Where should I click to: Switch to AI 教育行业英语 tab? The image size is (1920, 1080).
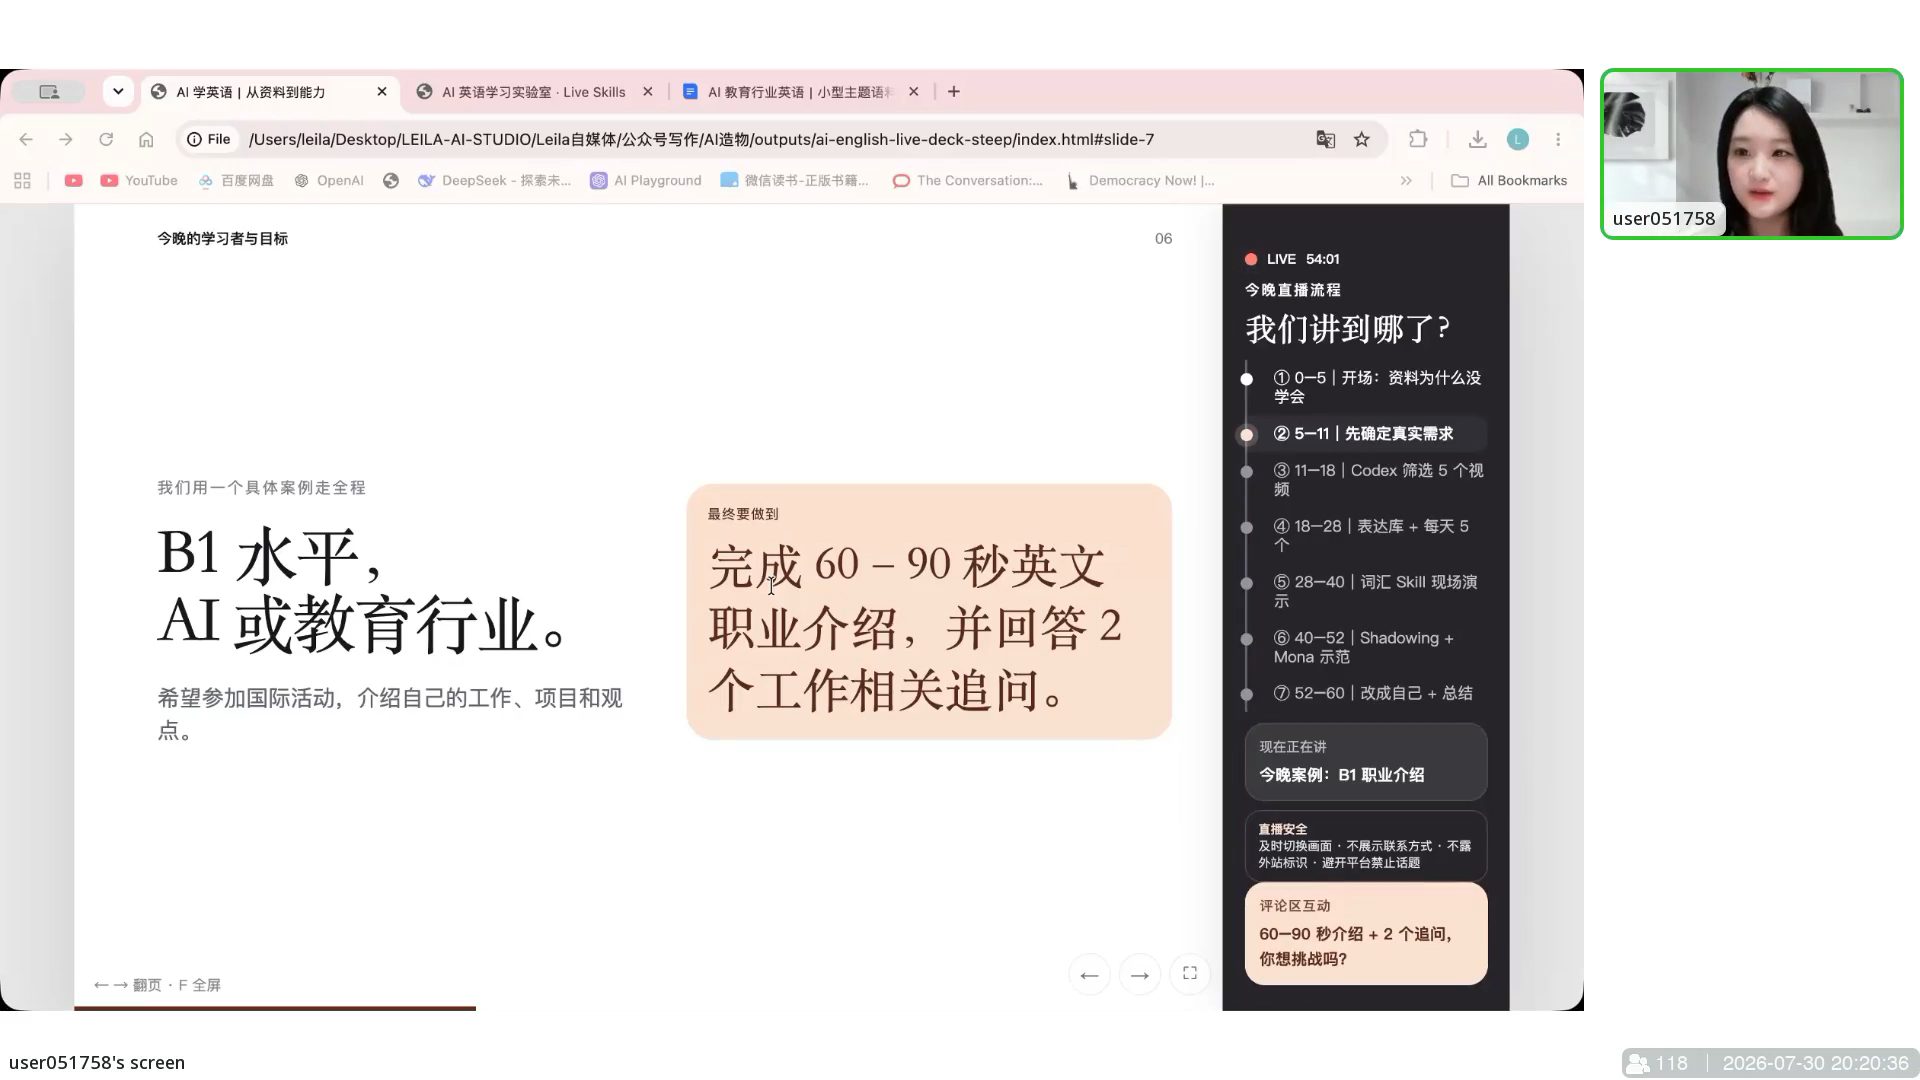click(800, 92)
